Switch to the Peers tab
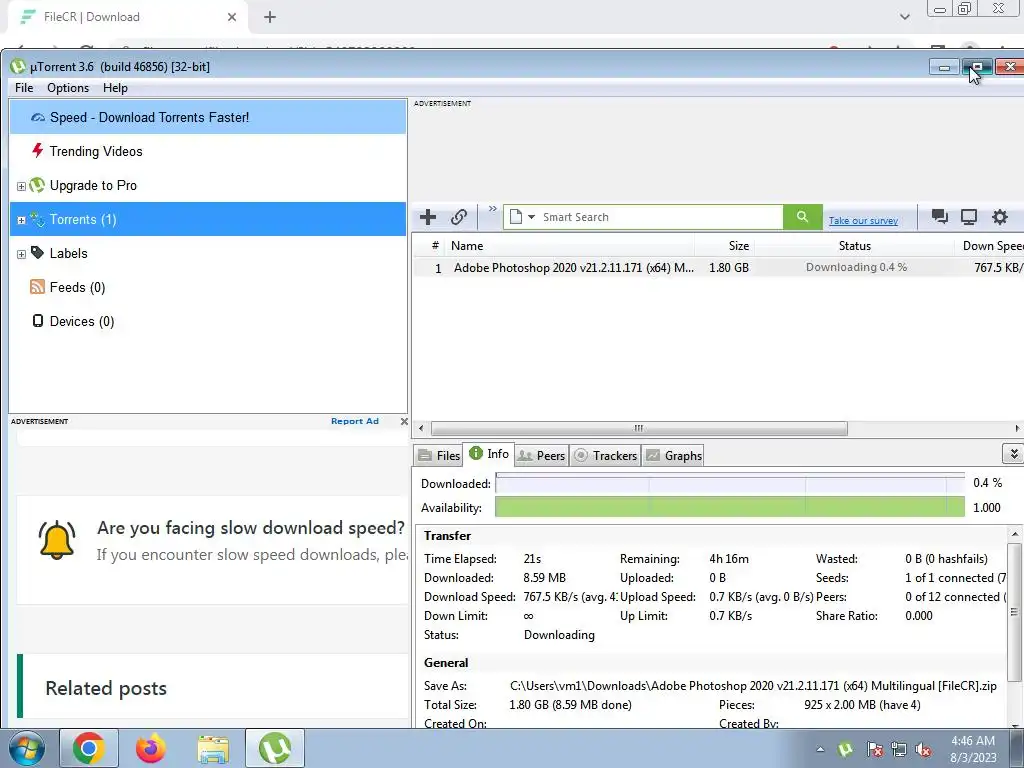The width and height of the screenshot is (1024, 768). pos(541,456)
